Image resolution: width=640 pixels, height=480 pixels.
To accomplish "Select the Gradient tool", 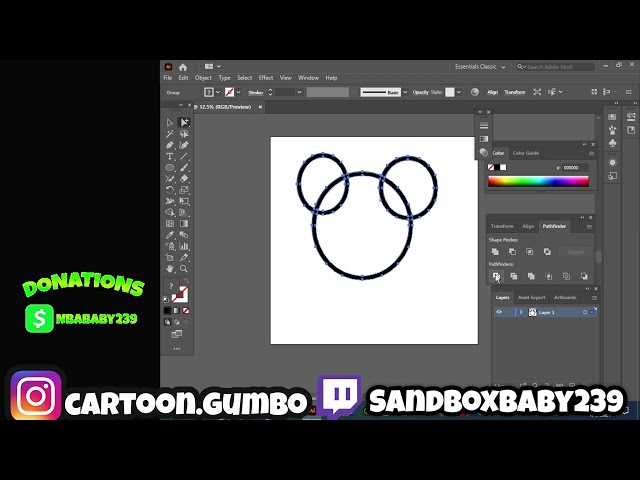I will pyautogui.click(x=184, y=224).
